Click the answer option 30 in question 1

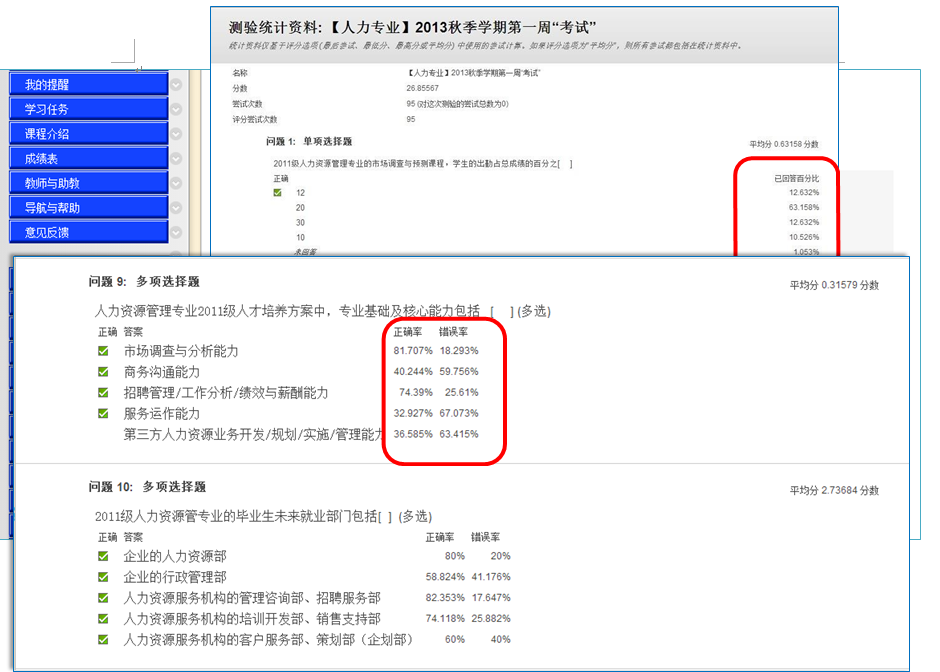(x=300, y=222)
